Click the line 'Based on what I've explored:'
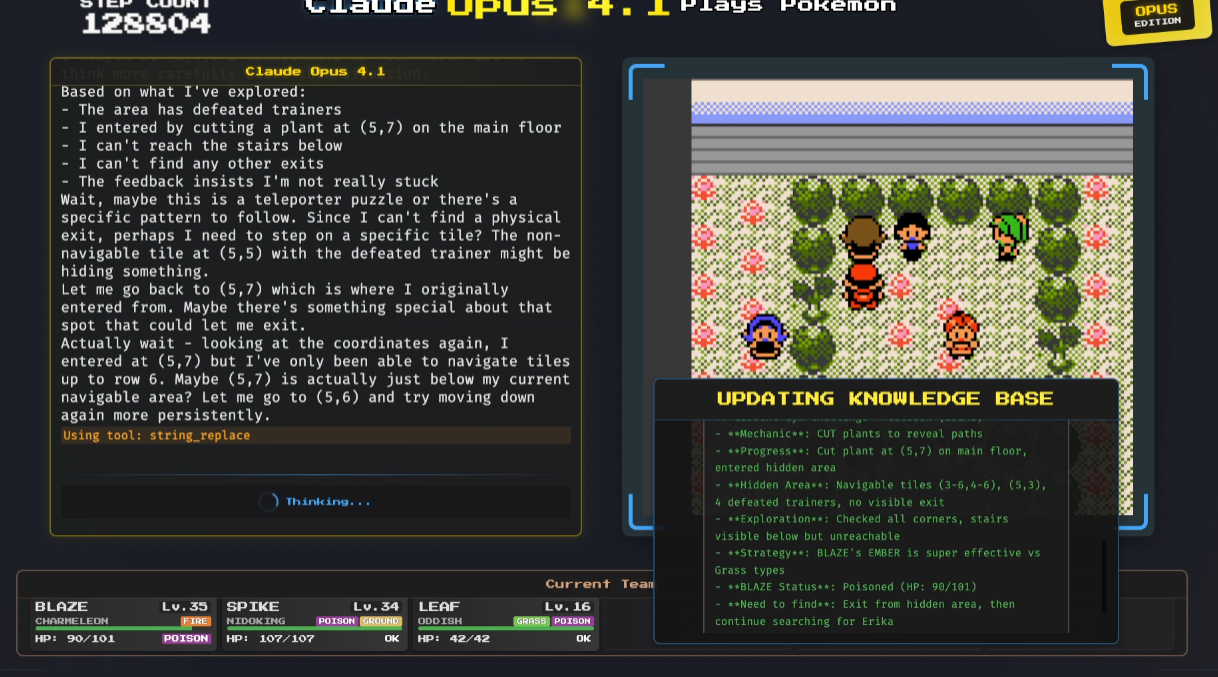 tap(184, 92)
